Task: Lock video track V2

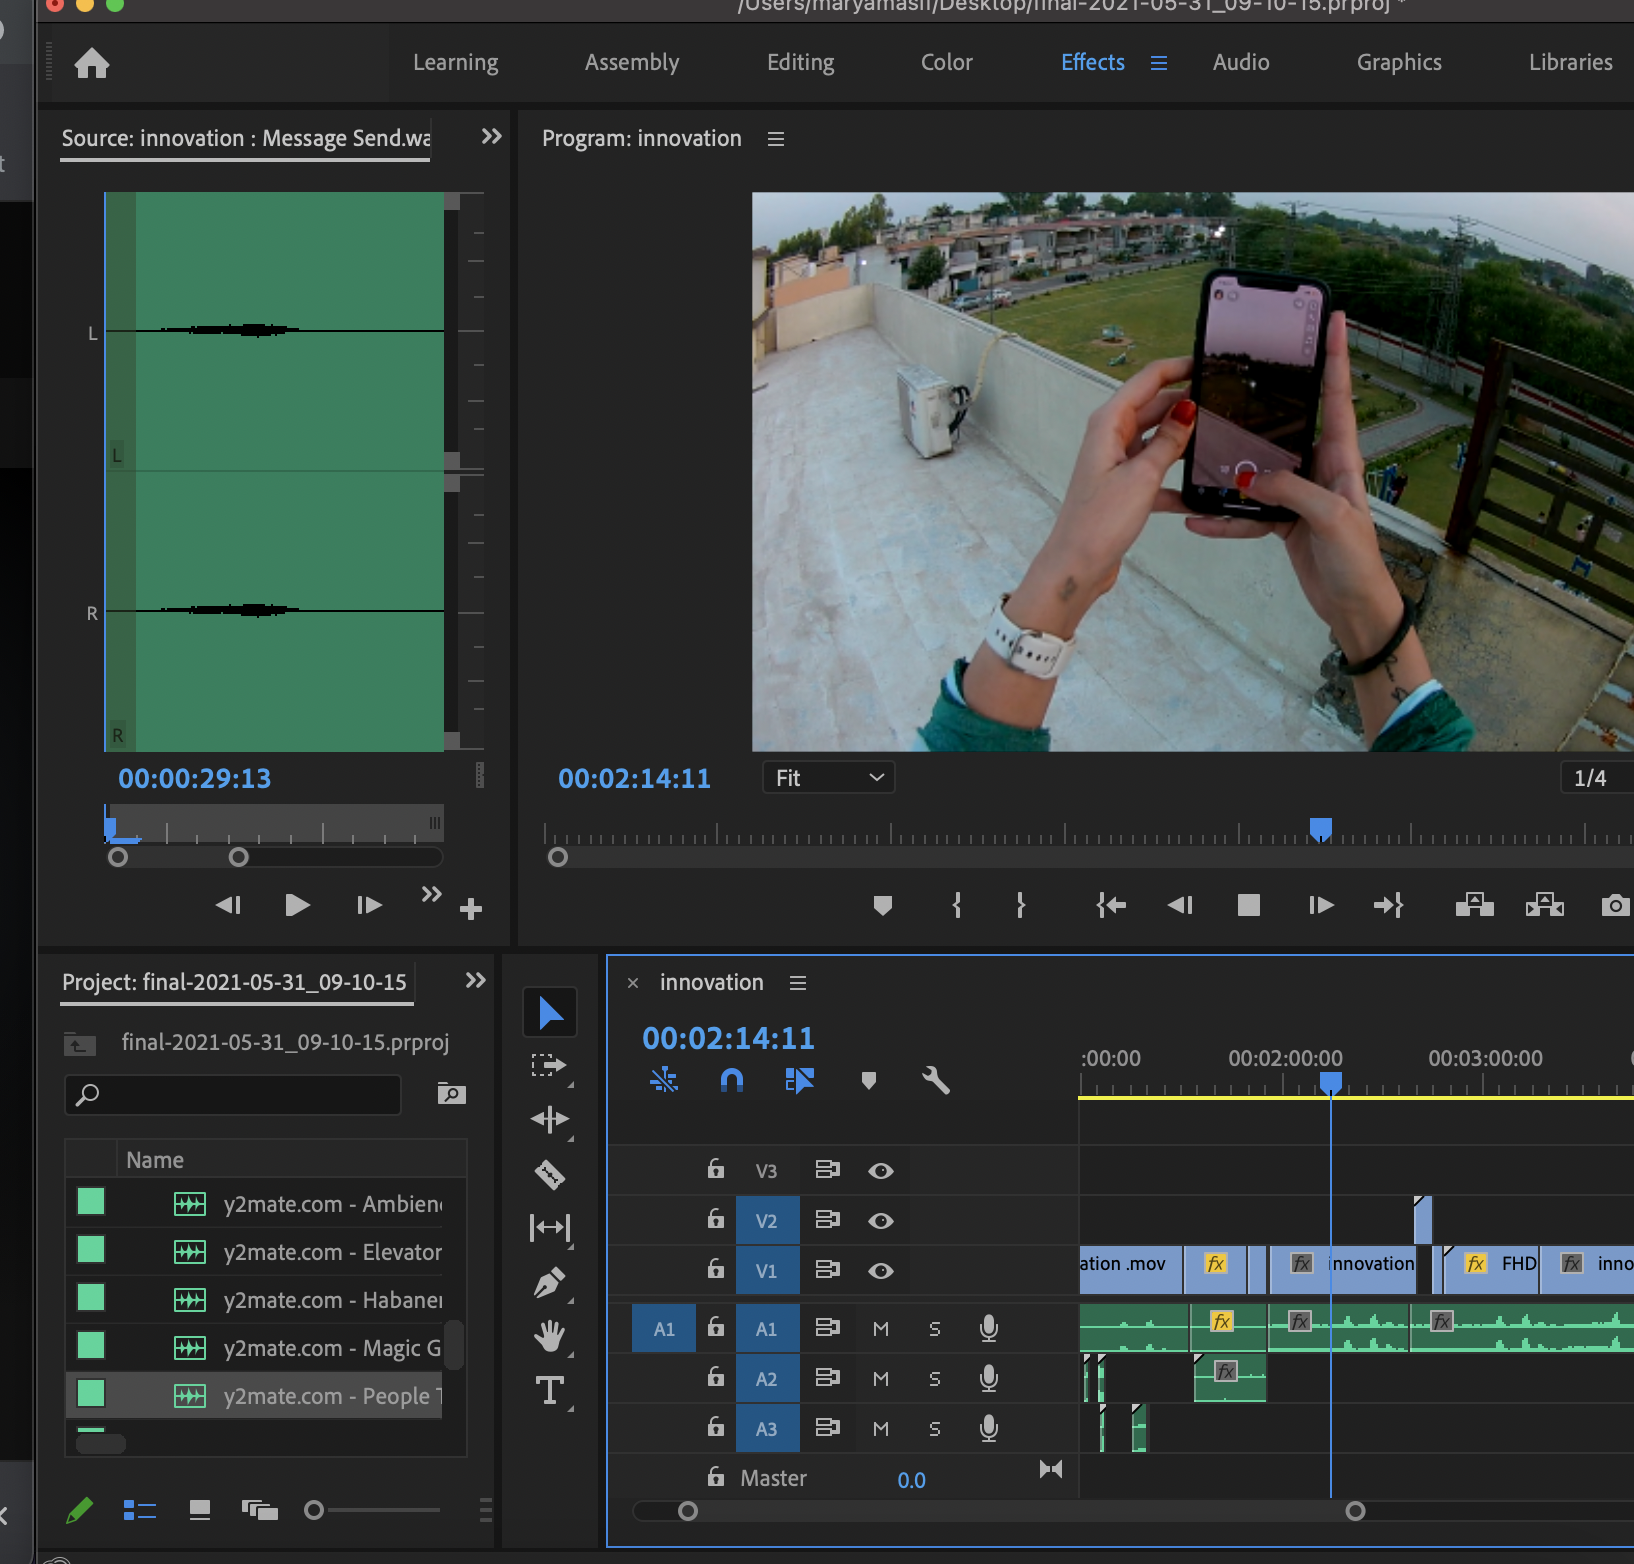Action: [715, 1220]
